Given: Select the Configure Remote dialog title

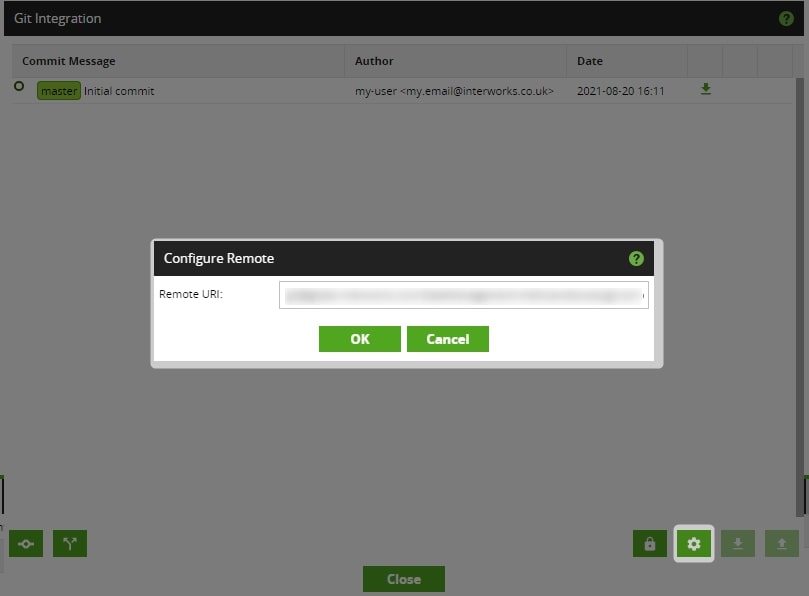Looking at the screenshot, I should point(219,258).
